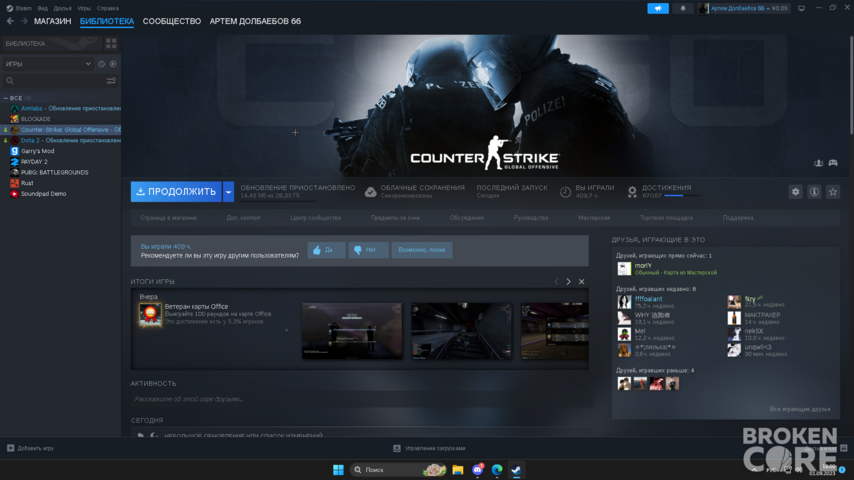Click the library search input field

(60, 81)
